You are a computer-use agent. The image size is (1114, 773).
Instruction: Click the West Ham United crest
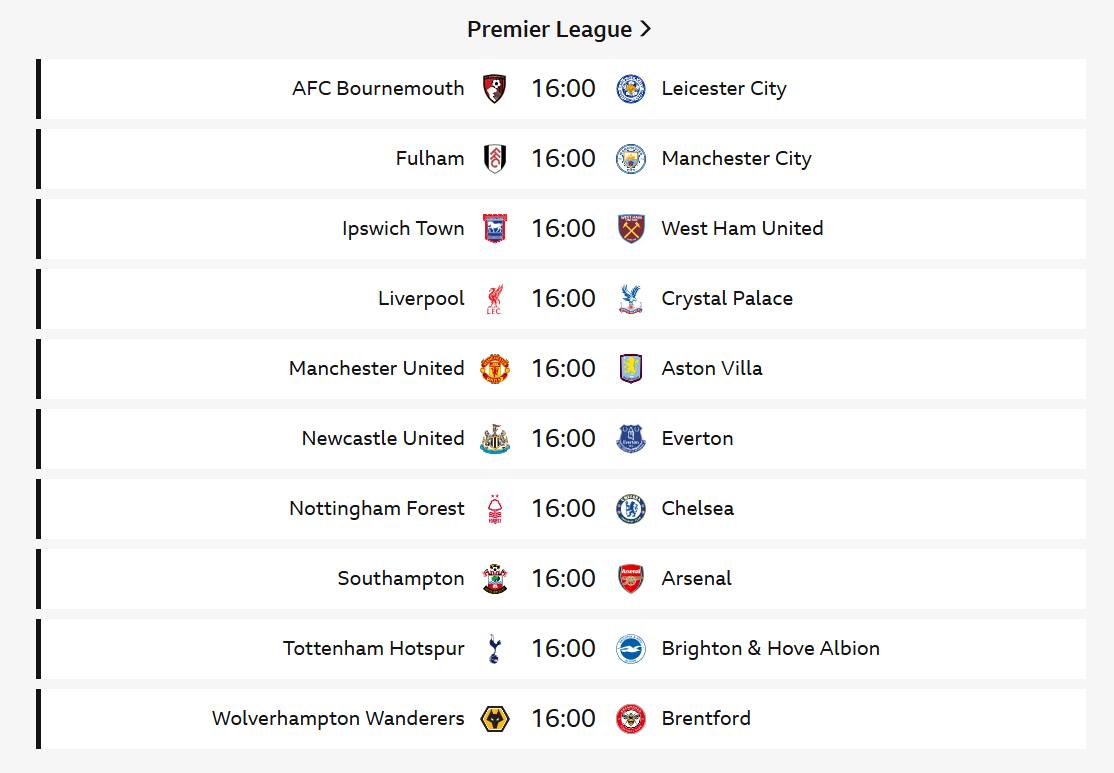[631, 228]
